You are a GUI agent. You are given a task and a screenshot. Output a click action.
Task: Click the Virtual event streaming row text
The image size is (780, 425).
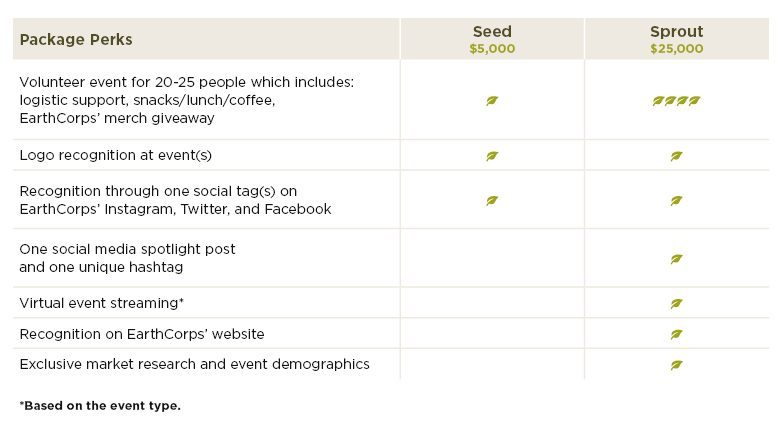[x=101, y=303]
